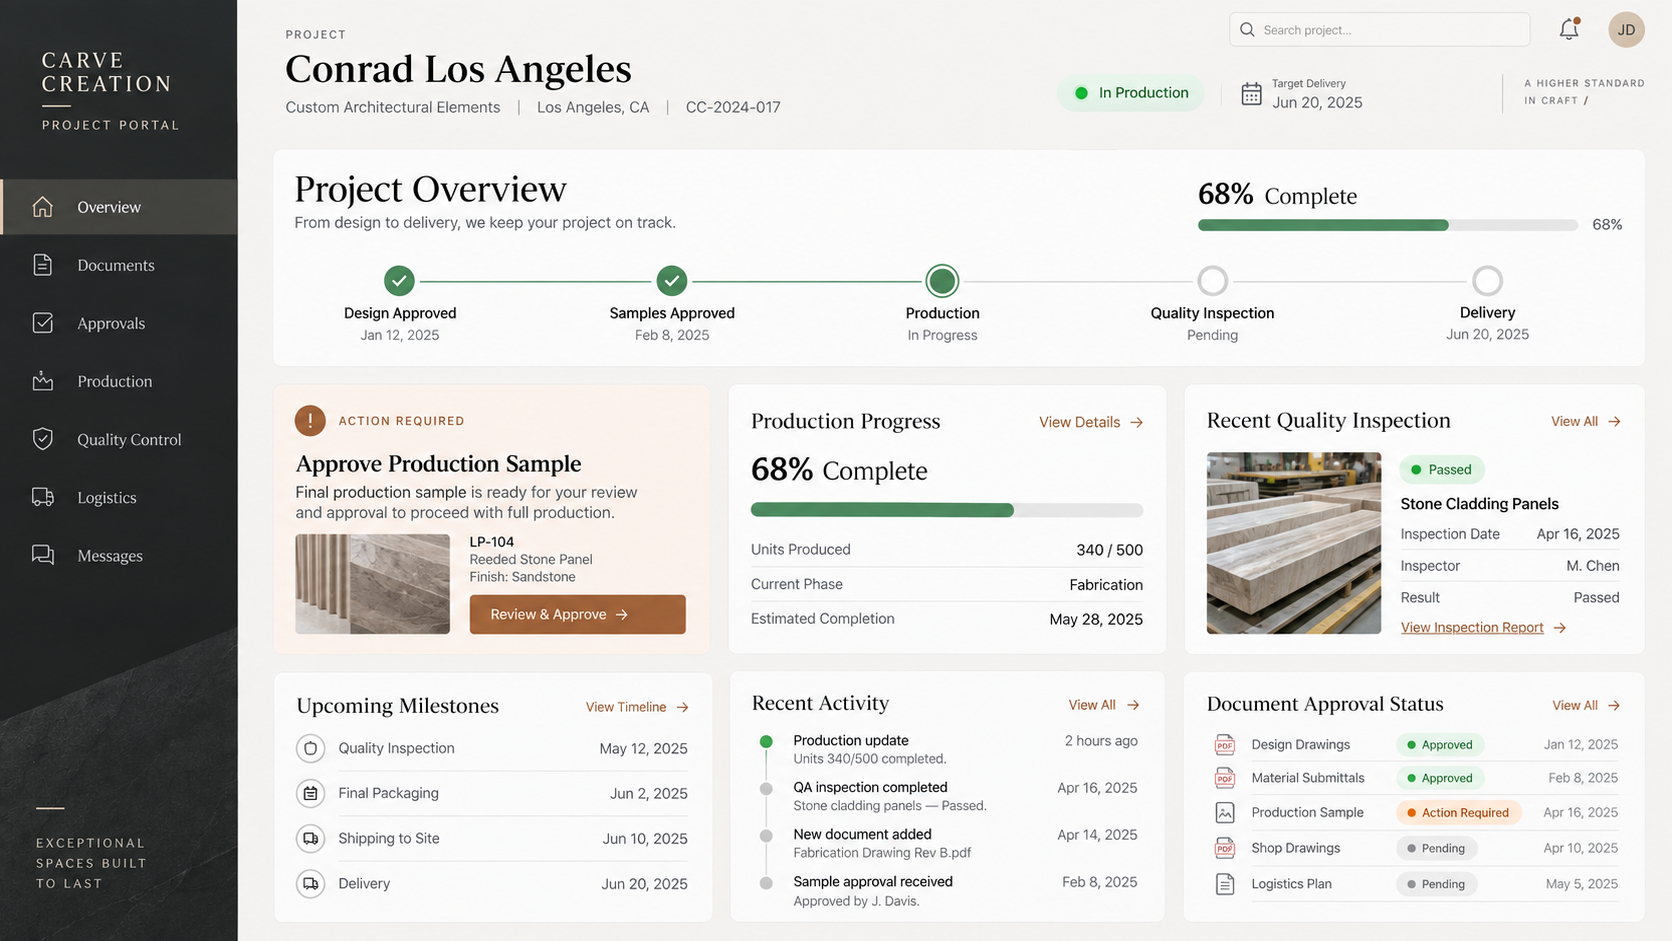Image resolution: width=1672 pixels, height=941 pixels.
Task: Select the Samples Approved timeline step
Action: [672, 281]
